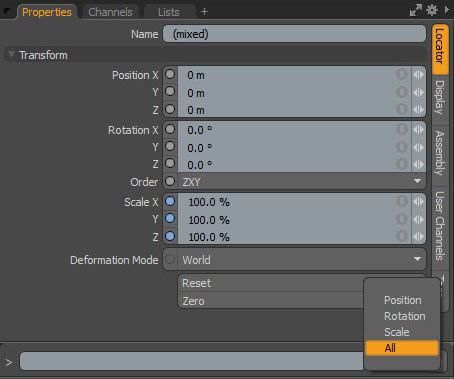
Task: Choose All in the popup menu
Action: (402, 348)
